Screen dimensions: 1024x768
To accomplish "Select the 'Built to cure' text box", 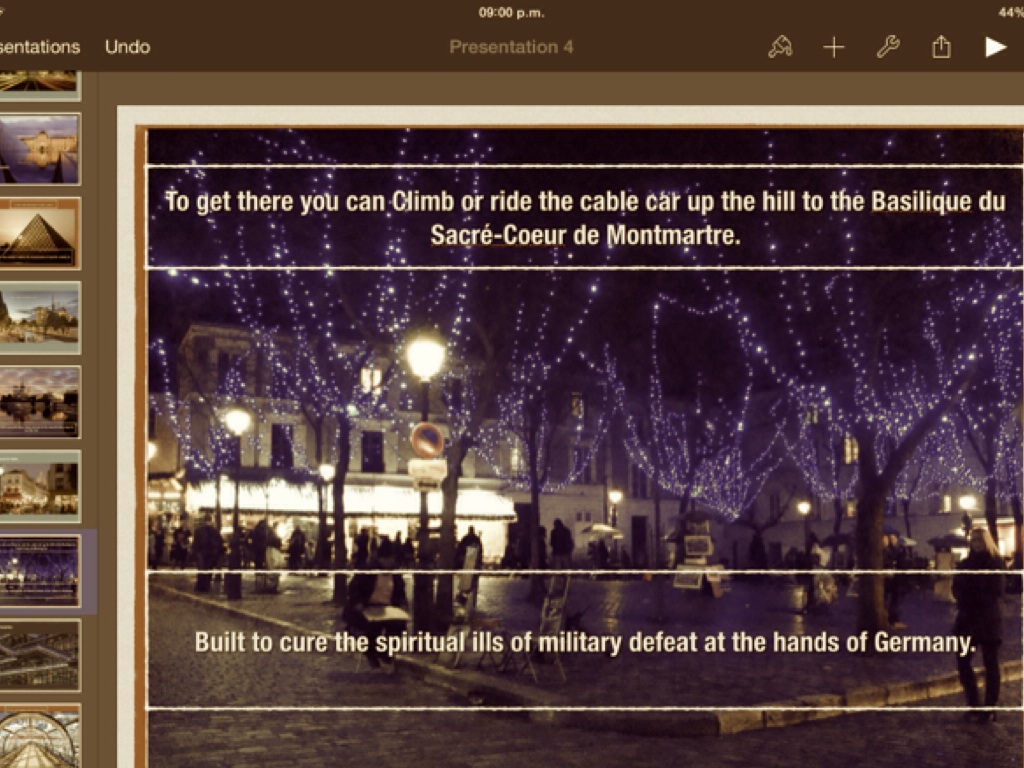I will 584,641.
